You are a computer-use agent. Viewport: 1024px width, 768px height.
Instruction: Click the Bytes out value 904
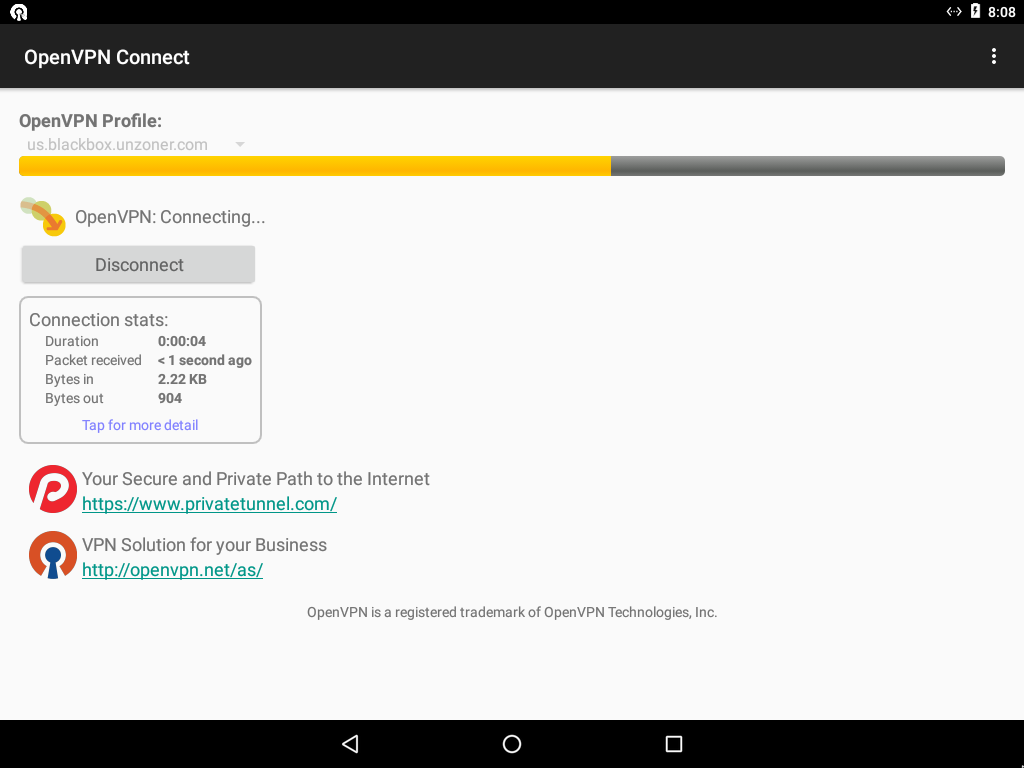[170, 398]
